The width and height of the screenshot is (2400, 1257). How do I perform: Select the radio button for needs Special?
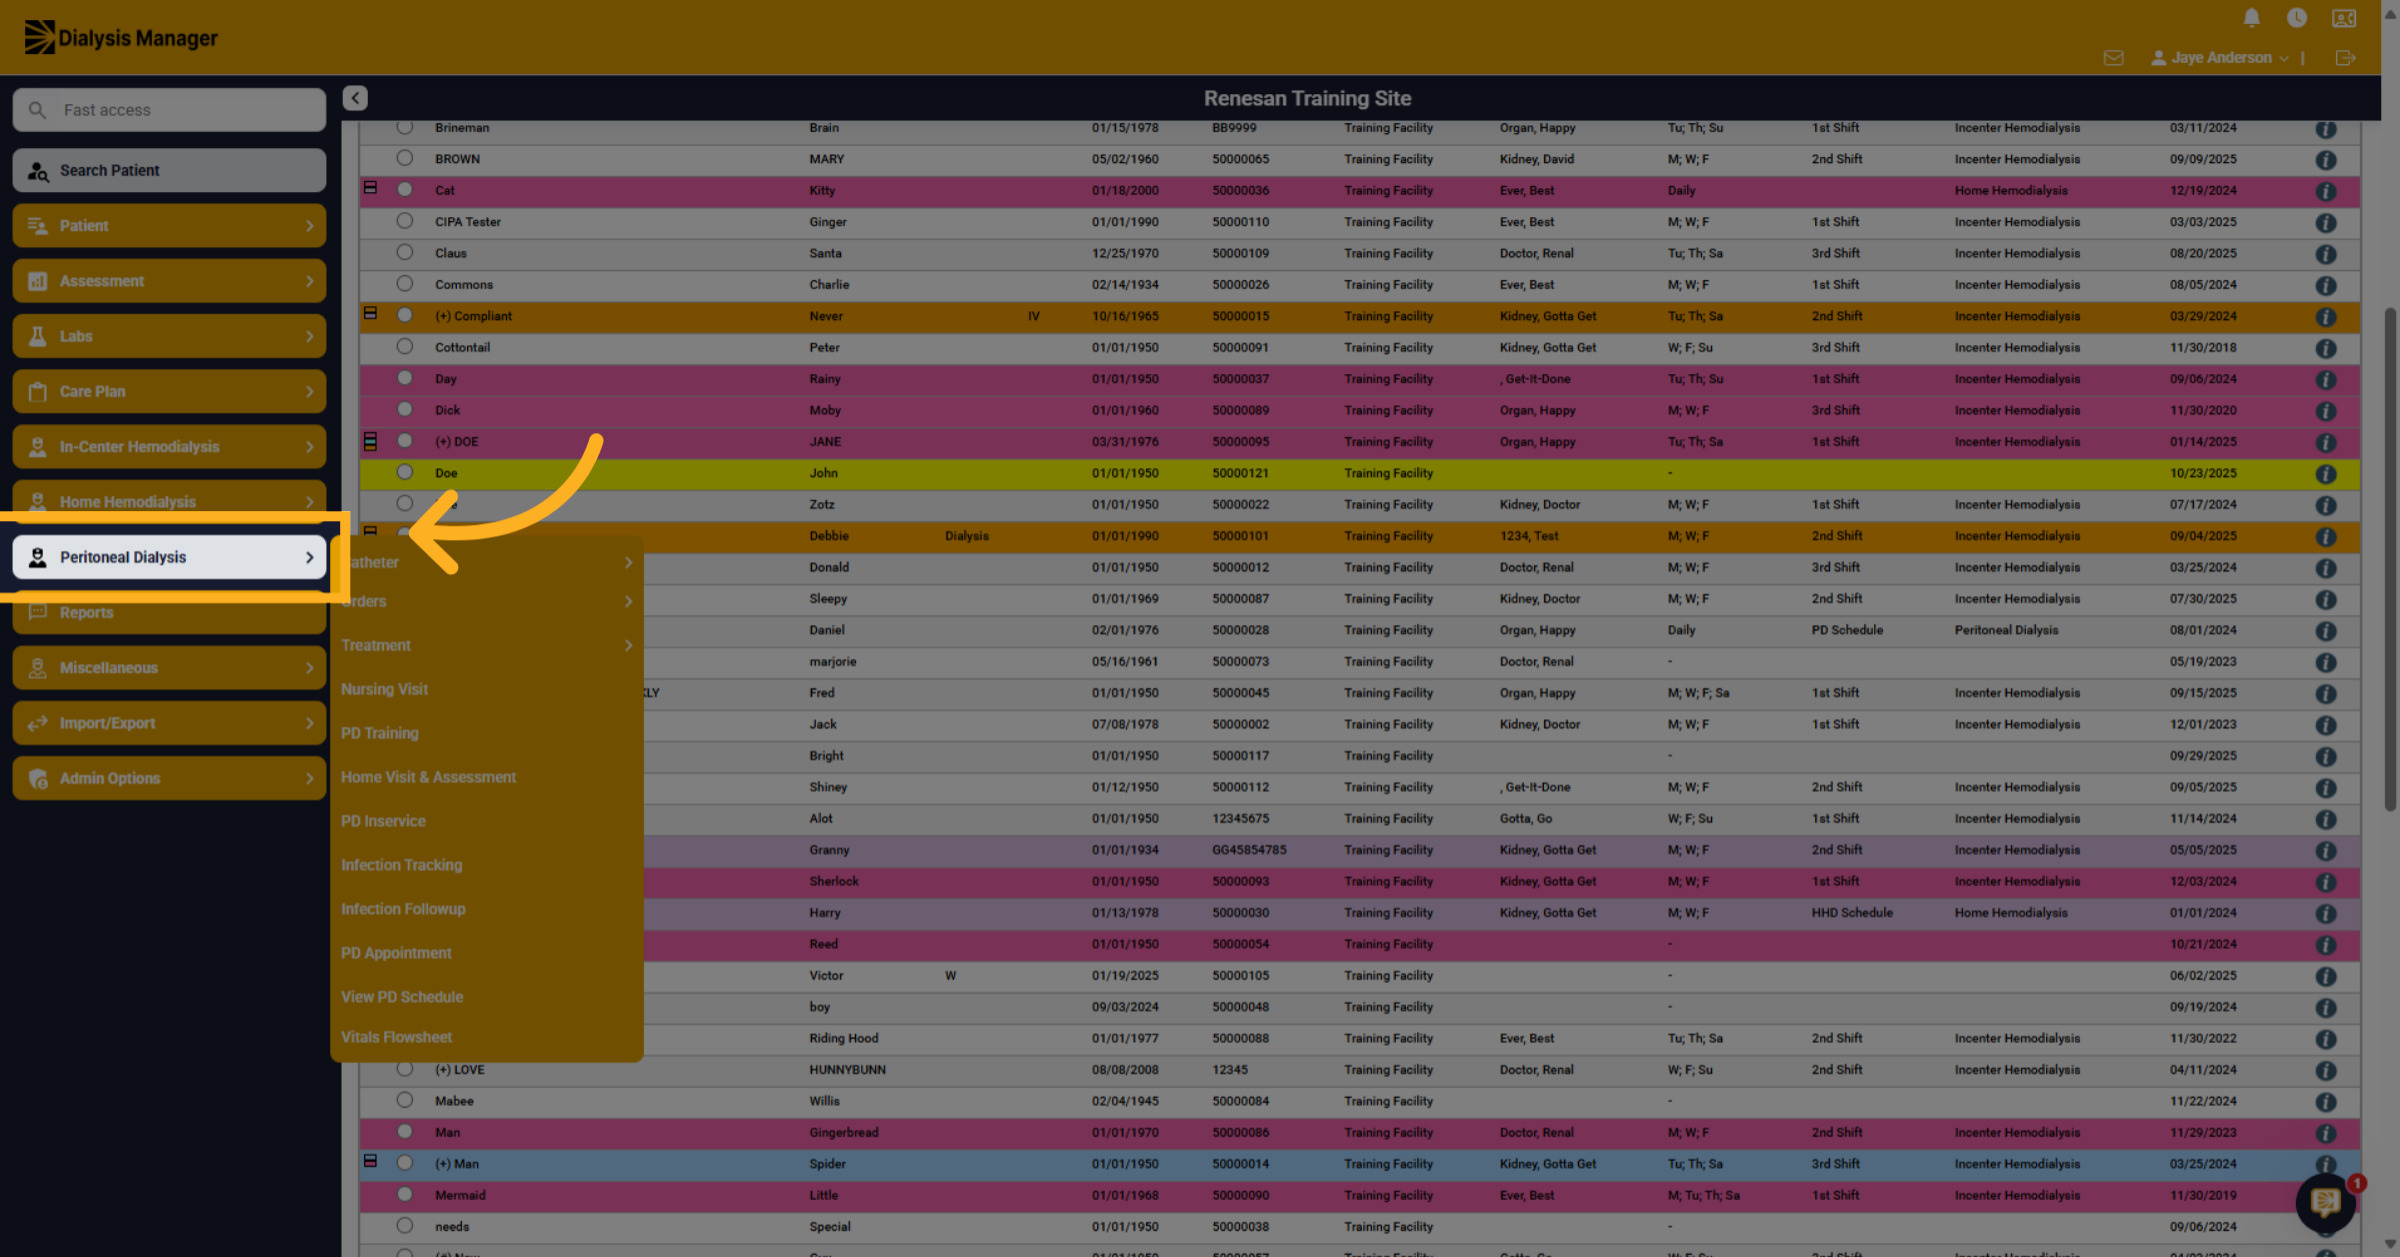pos(404,1226)
